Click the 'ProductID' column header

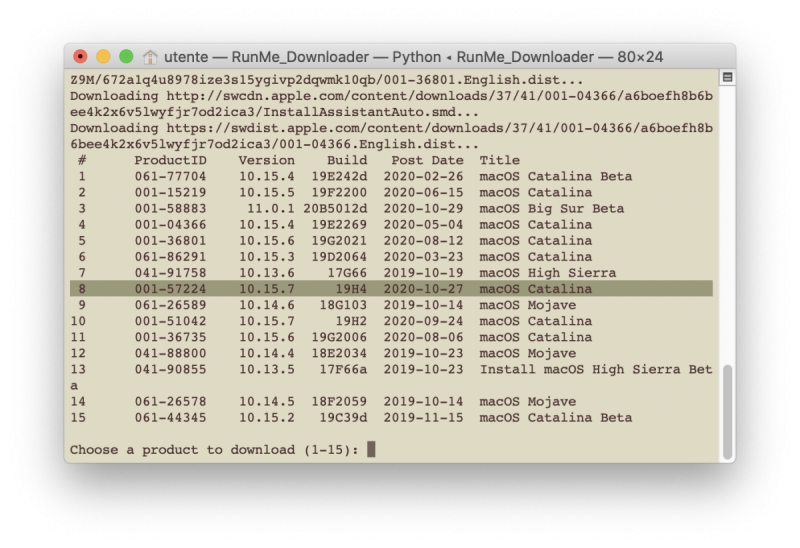(170, 160)
